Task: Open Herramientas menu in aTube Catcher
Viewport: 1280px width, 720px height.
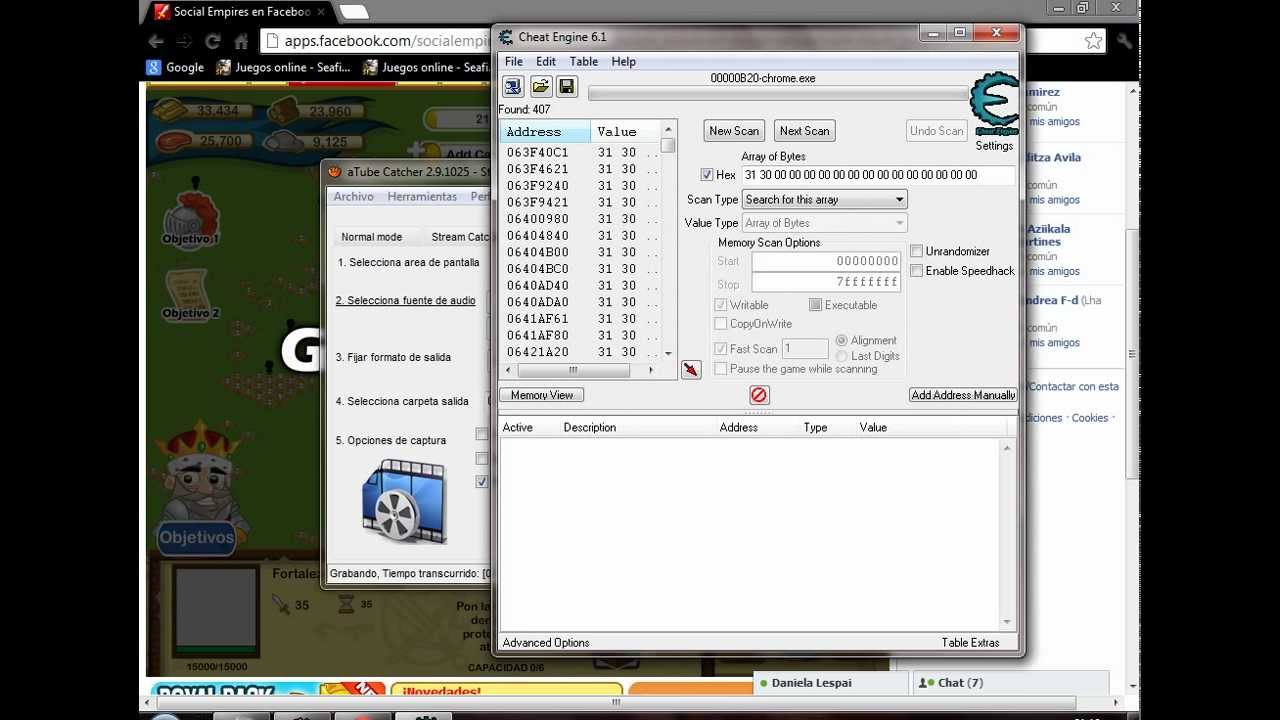Action: point(422,197)
